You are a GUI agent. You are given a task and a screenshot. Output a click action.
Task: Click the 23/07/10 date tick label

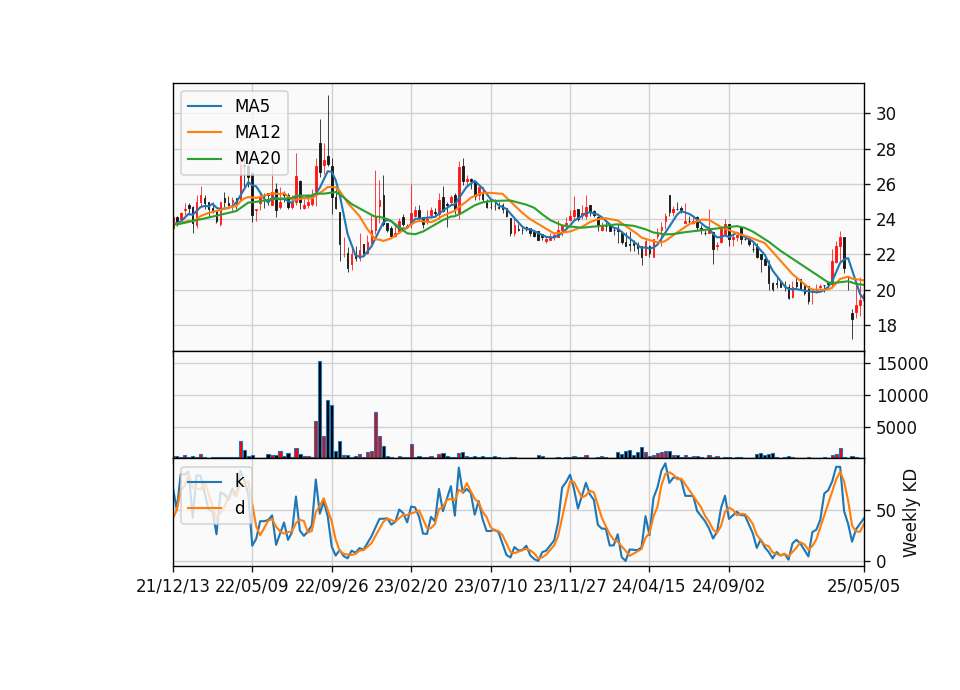pos(490,586)
